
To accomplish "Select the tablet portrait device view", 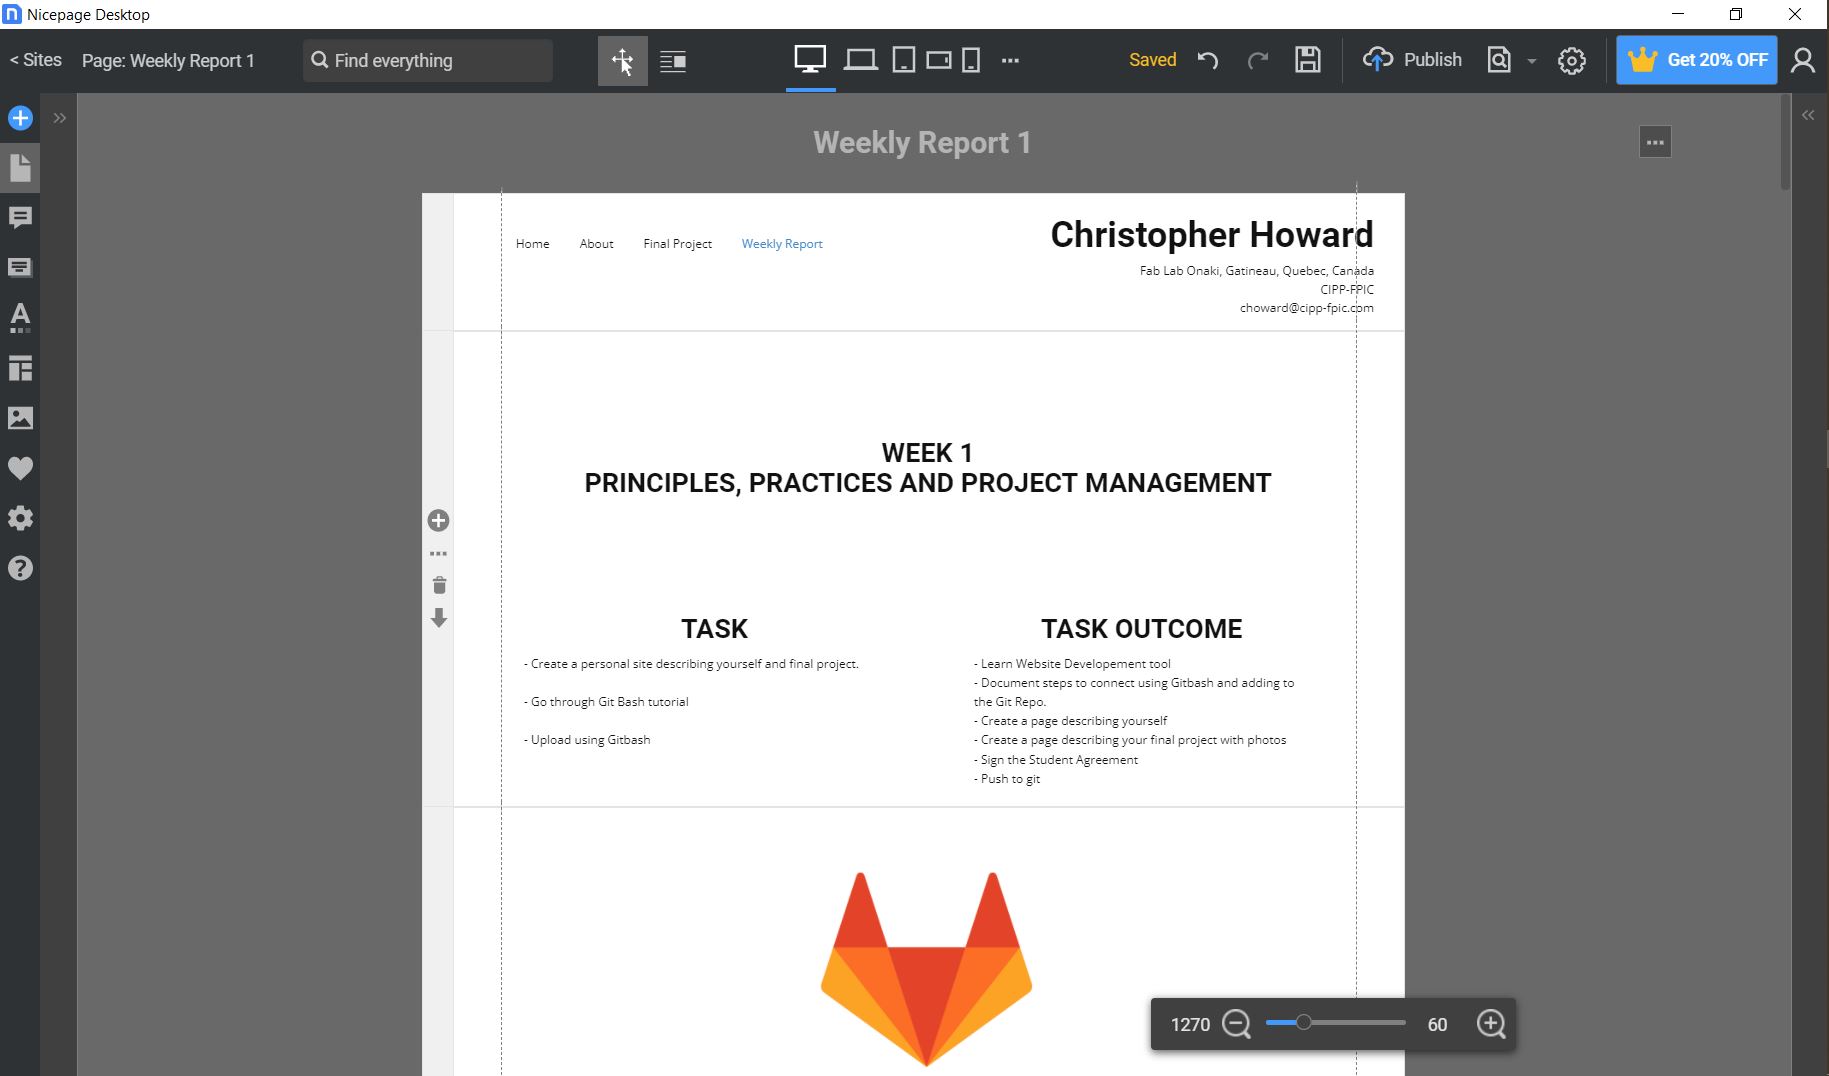I will (903, 60).
